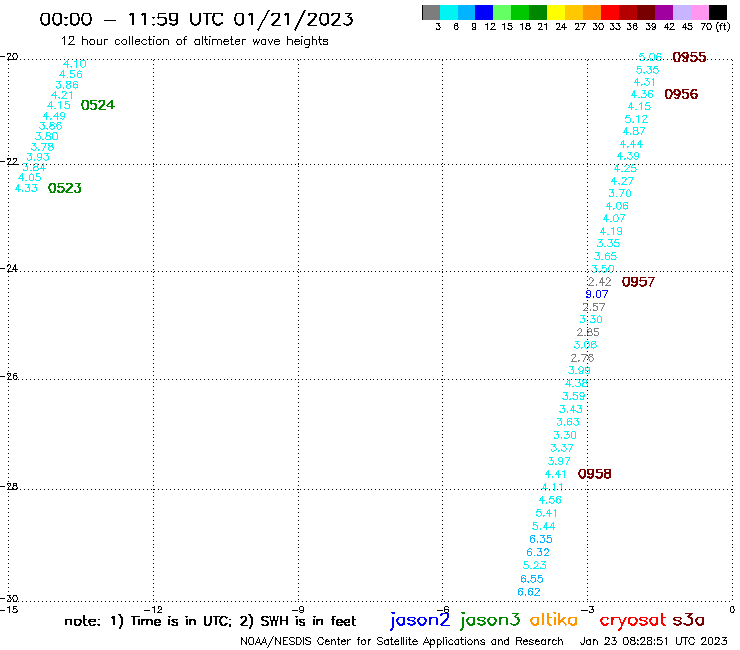Click the jason2 satellite label
This screenshot has height=650, width=740.
(420, 620)
